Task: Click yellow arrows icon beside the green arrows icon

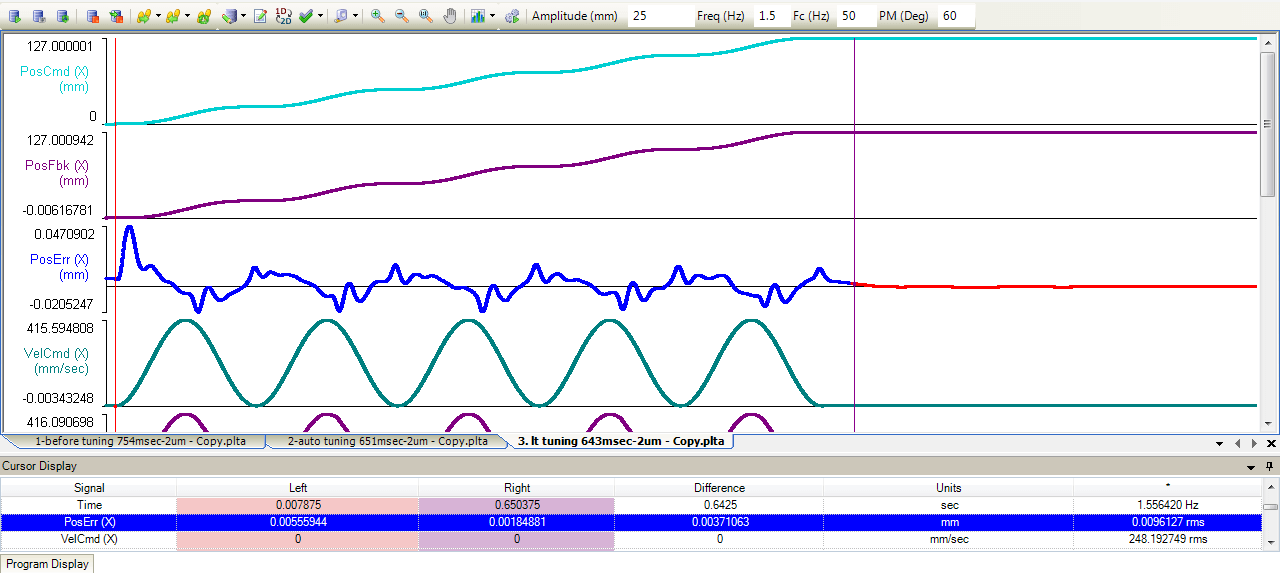Action: (173, 16)
